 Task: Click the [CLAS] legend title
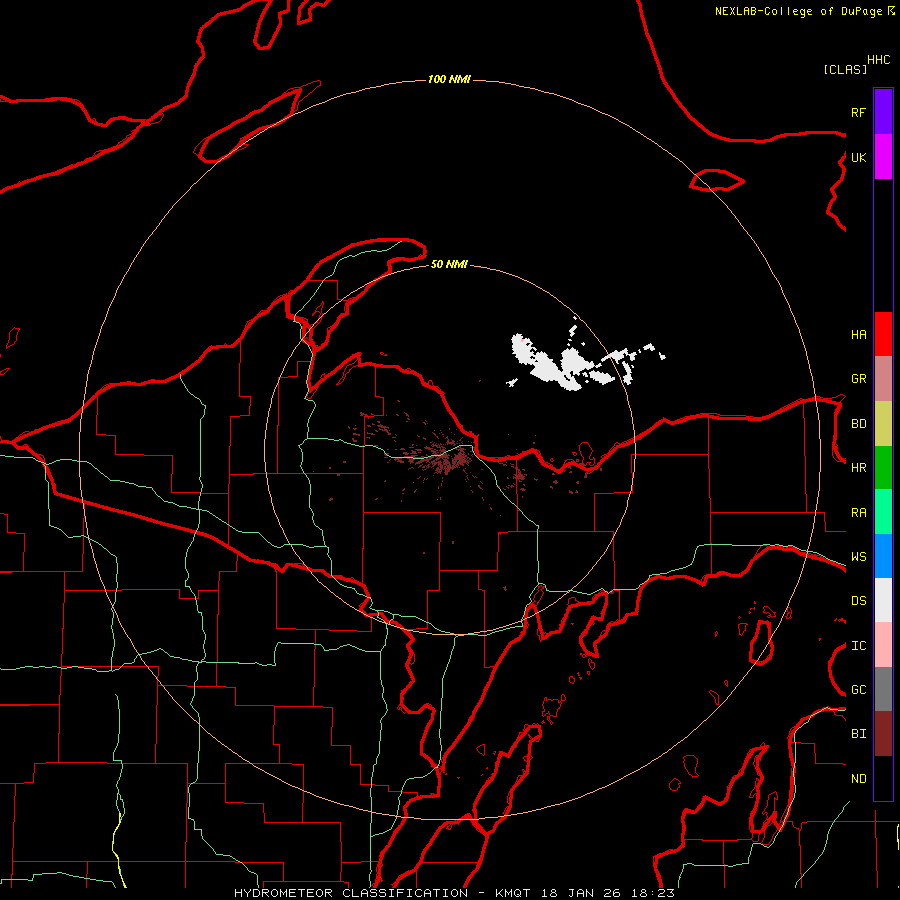845,69
